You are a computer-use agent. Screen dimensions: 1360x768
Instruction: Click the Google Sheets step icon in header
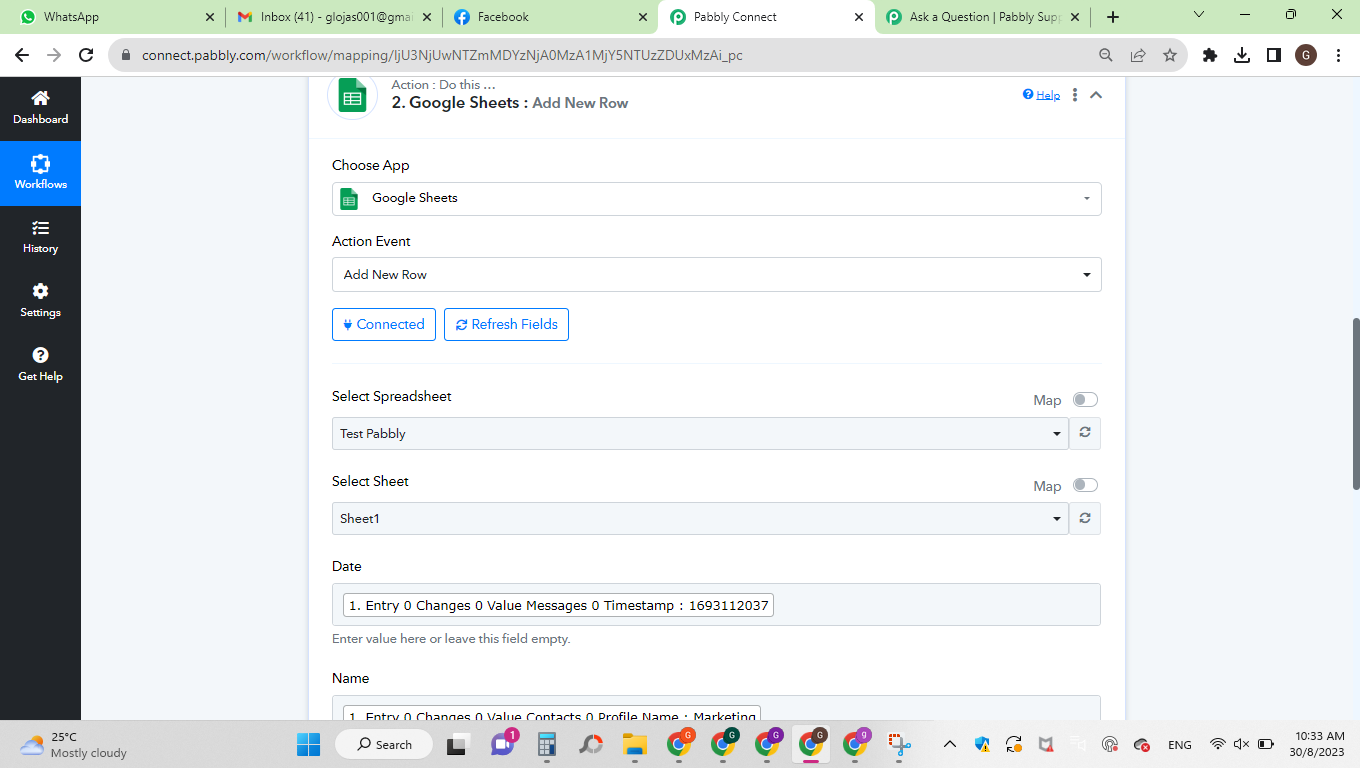(352, 97)
